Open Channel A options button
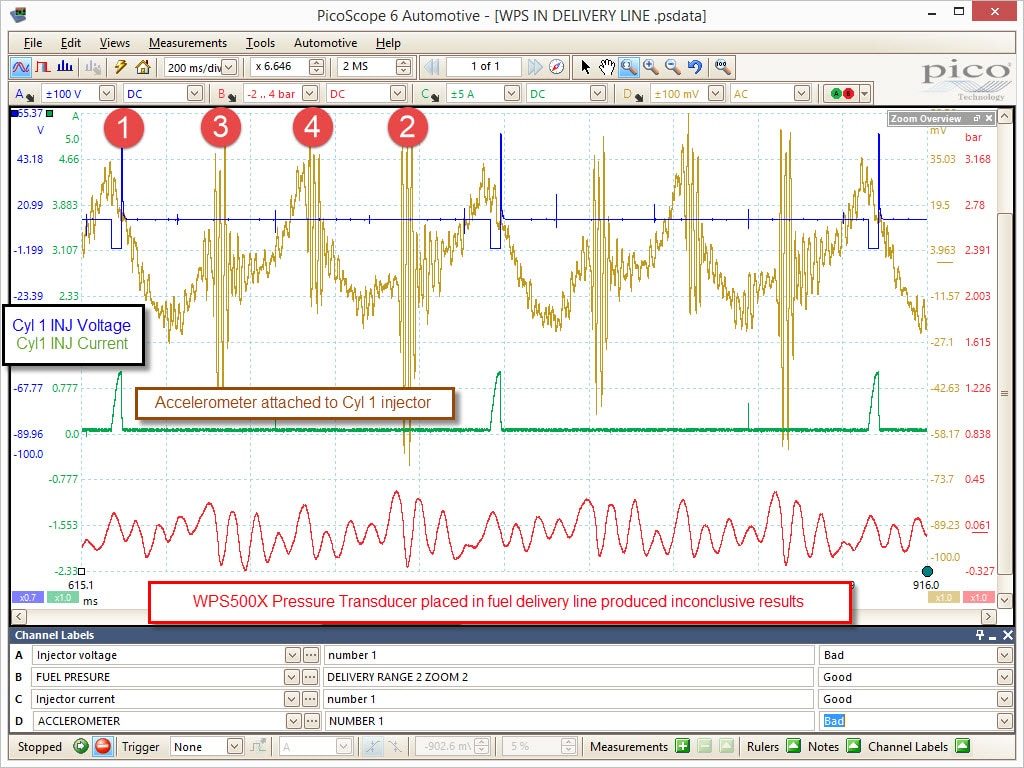This screenshot has width=1024, height=768. point(24,95)
